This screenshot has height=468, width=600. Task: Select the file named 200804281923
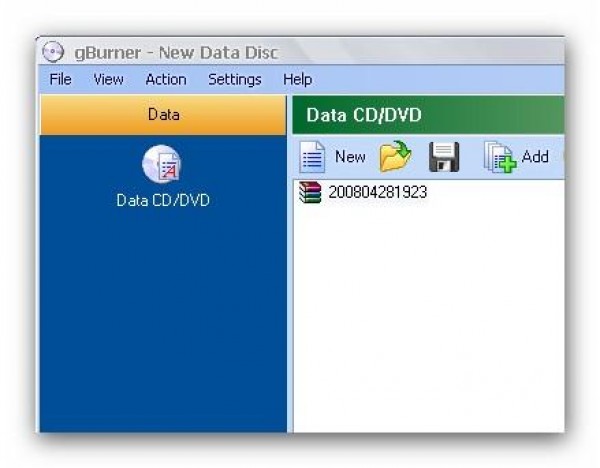pyautogui.click(x=377, y=192)
